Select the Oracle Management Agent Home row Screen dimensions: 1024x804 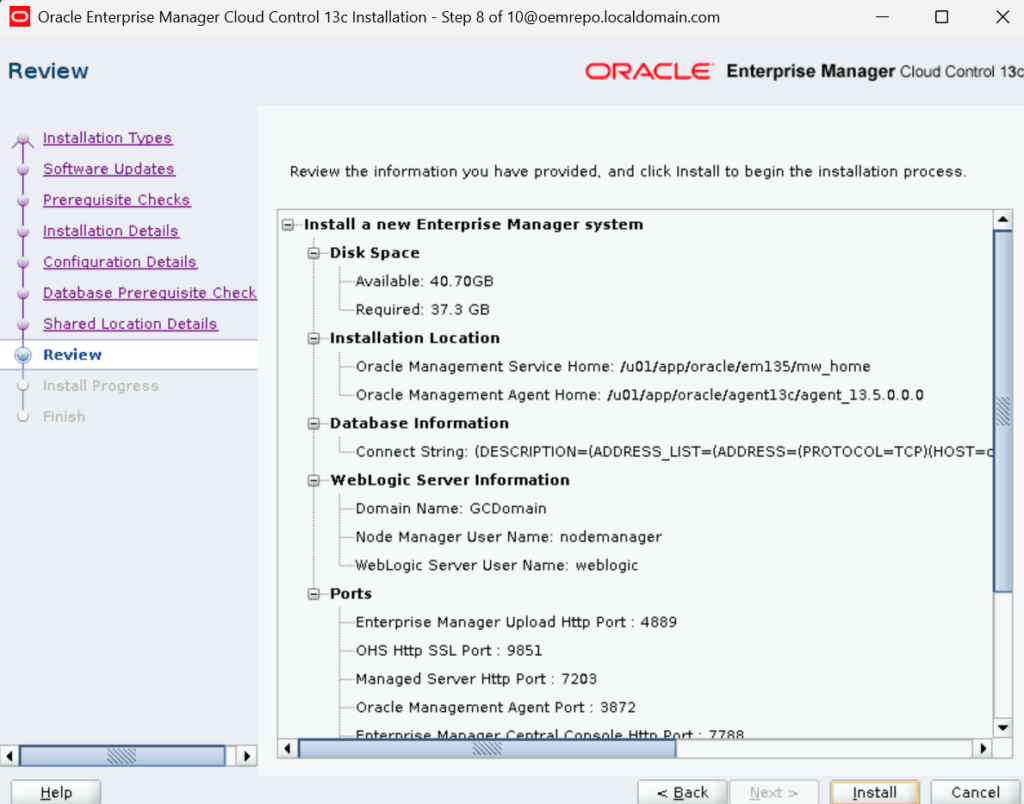(639, 395)
